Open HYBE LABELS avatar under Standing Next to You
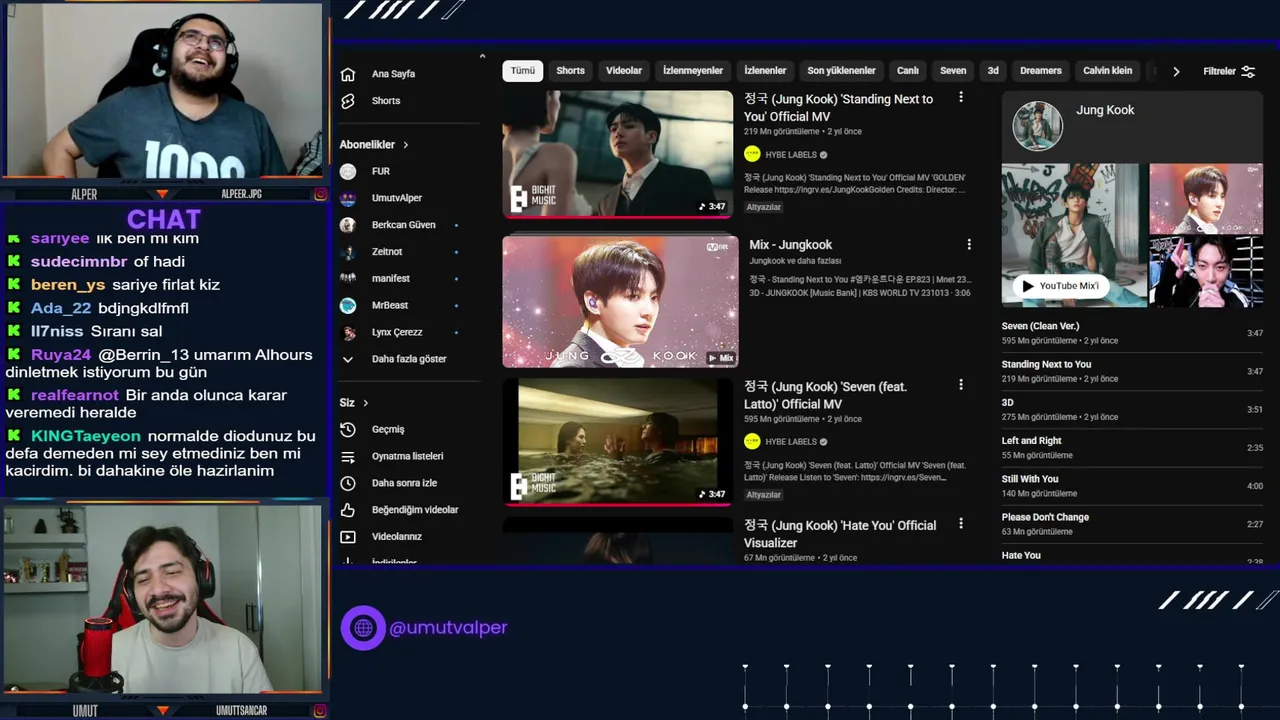The image size is (1280, 720). pyautogui.click(x=752, y=155)
